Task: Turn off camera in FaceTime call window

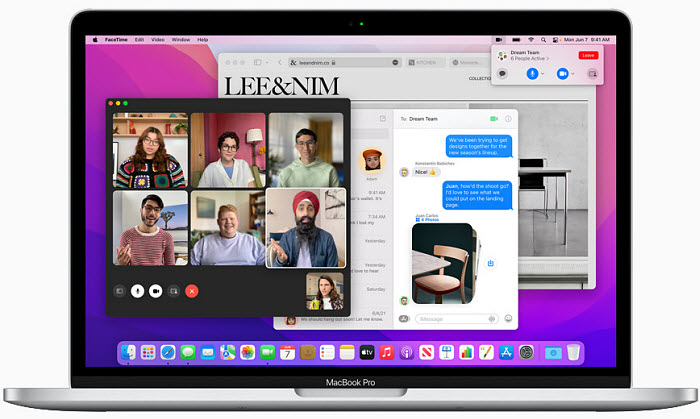Action: pyautogui.click(x=155, y=291)
